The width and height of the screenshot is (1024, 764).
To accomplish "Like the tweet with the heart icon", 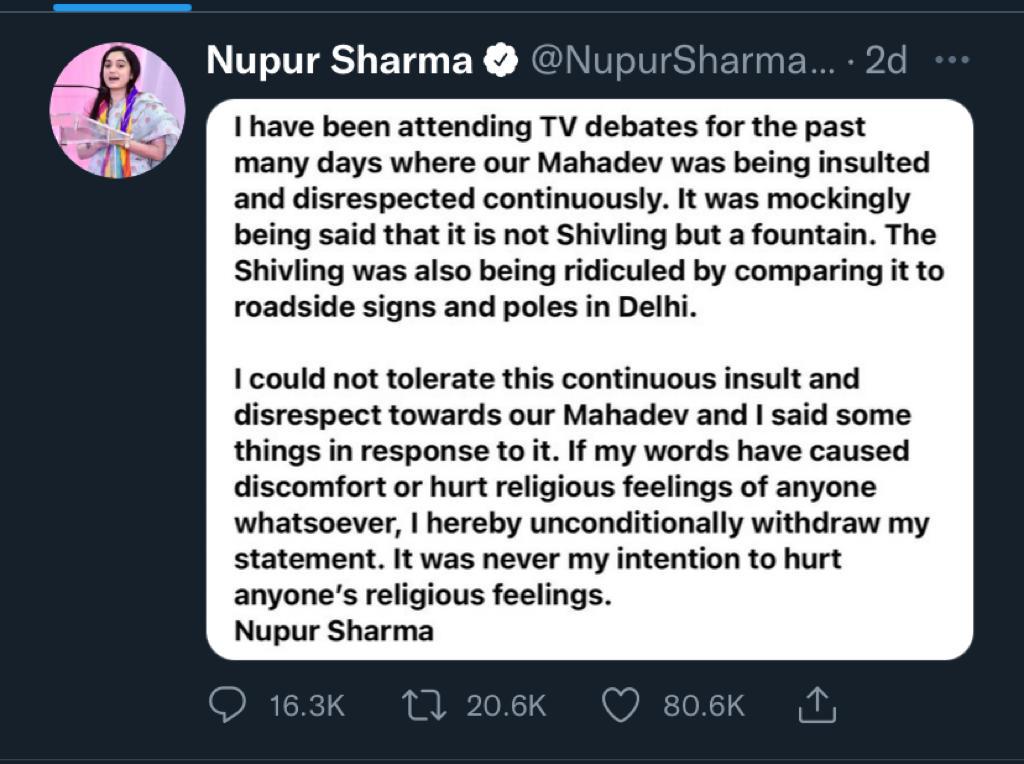I will coord(620,706).
